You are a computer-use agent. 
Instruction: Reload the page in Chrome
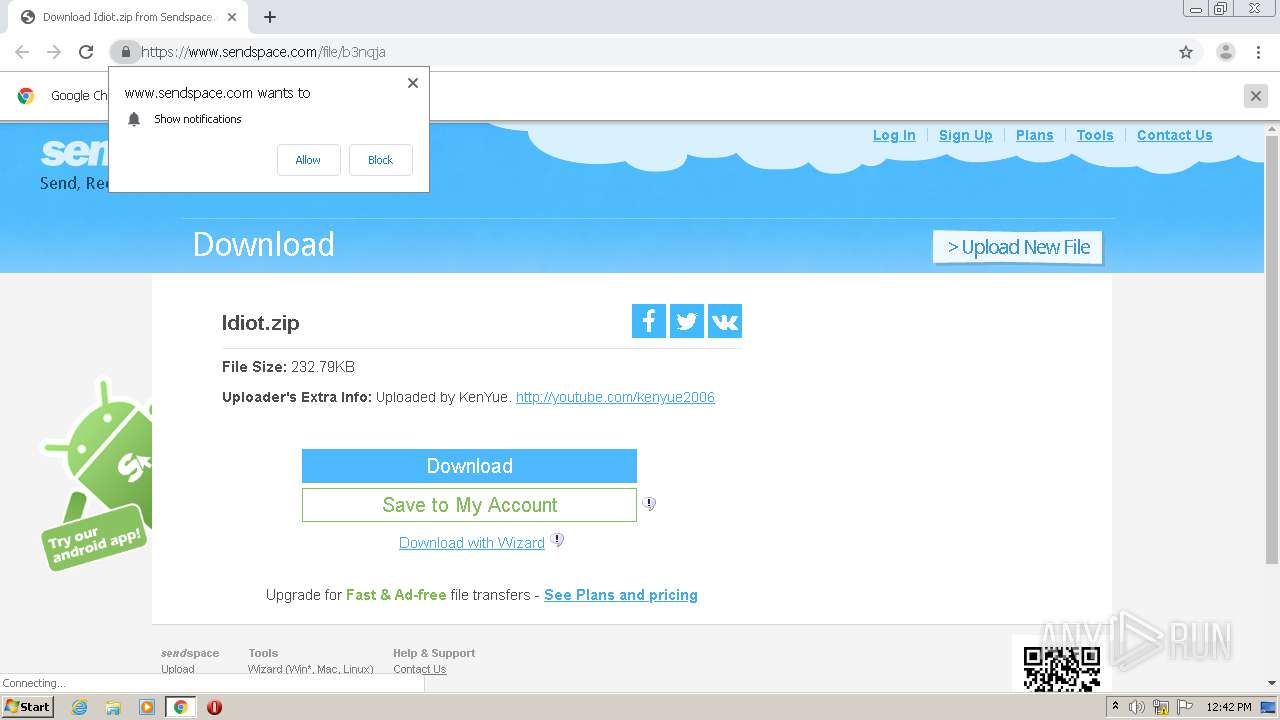coord(86,52)
